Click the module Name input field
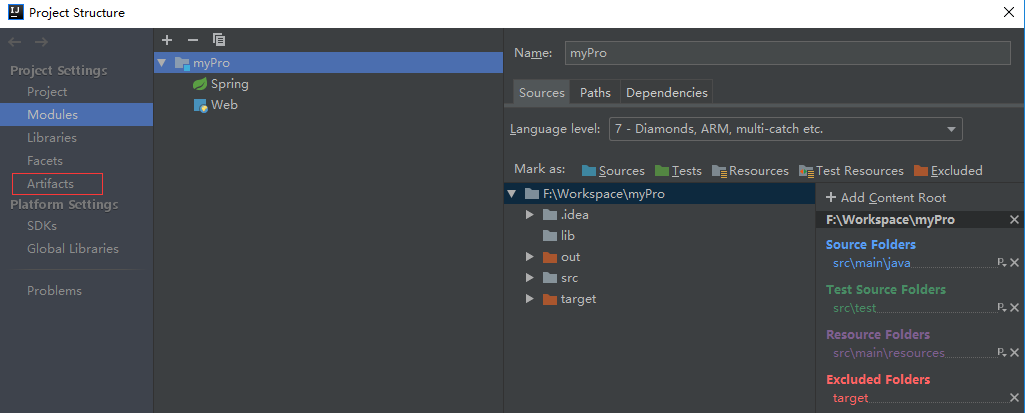Image resolution: width=1025 pixels, height=413 pixels. point(788,53)
